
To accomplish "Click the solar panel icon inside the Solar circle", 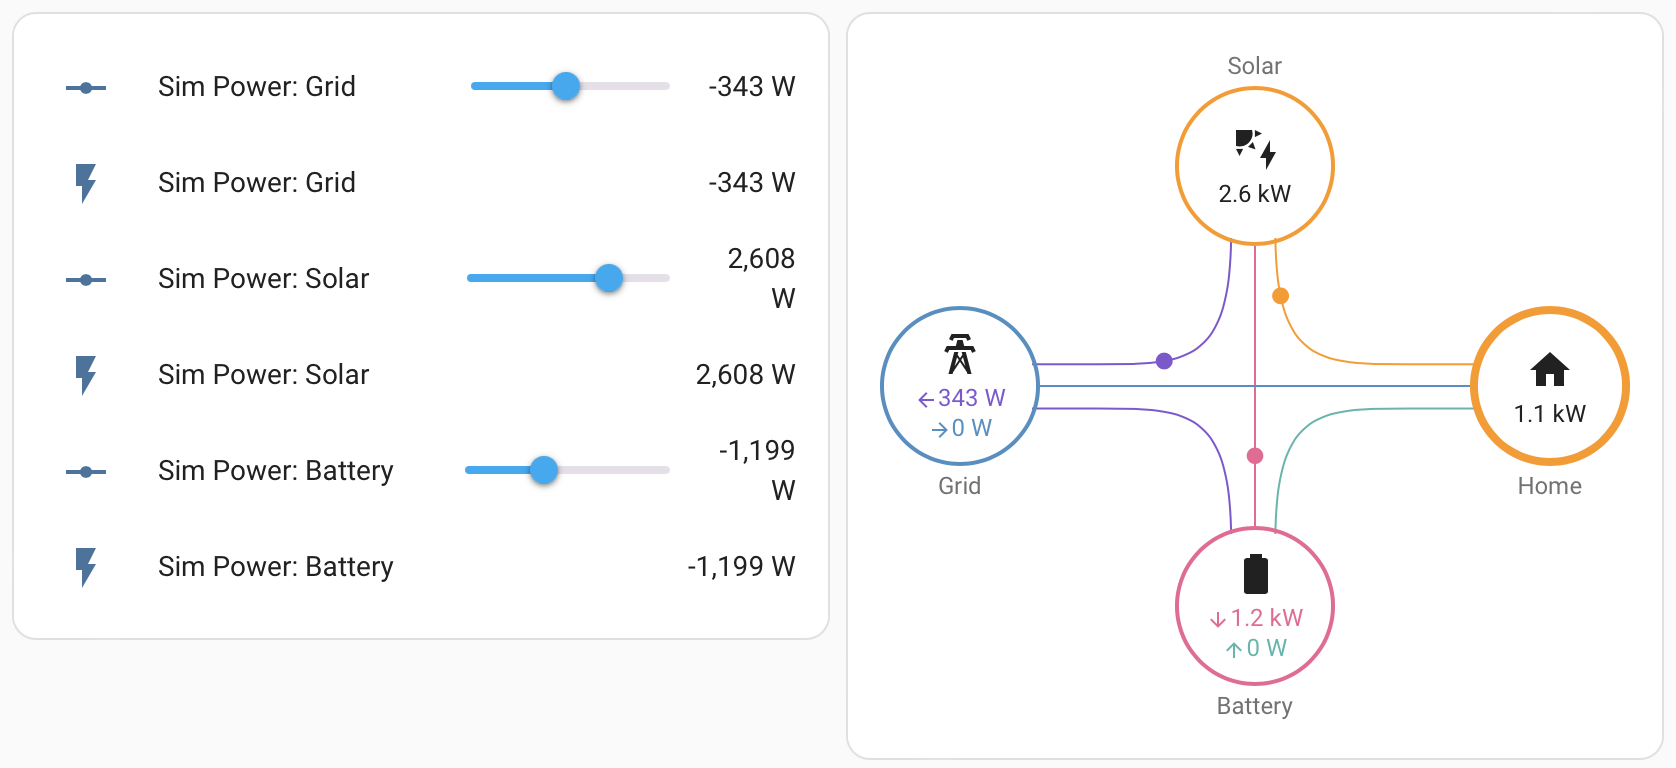I will (x=1254, y=148).
